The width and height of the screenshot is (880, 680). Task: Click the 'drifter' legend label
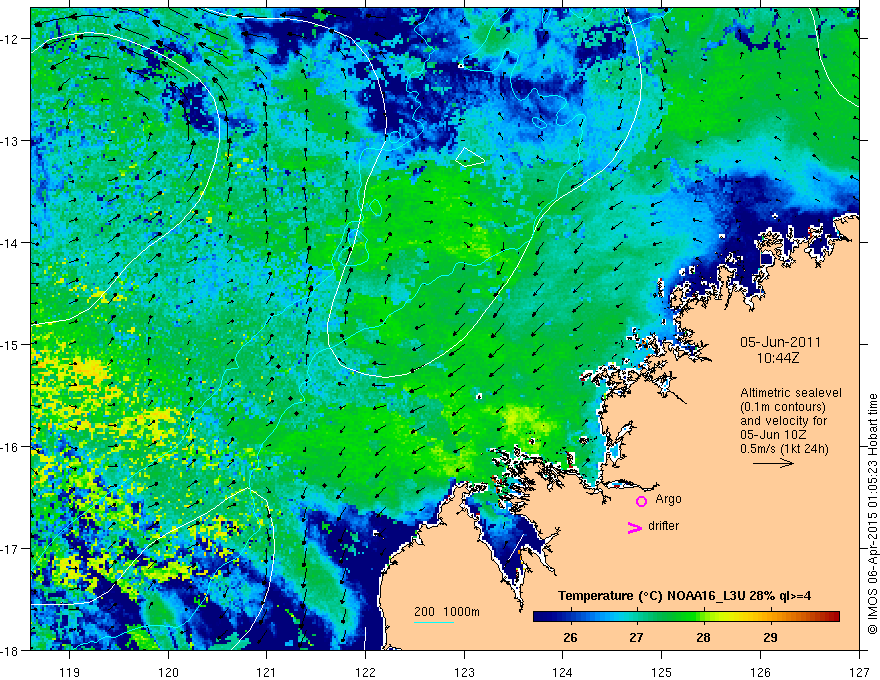663,526
